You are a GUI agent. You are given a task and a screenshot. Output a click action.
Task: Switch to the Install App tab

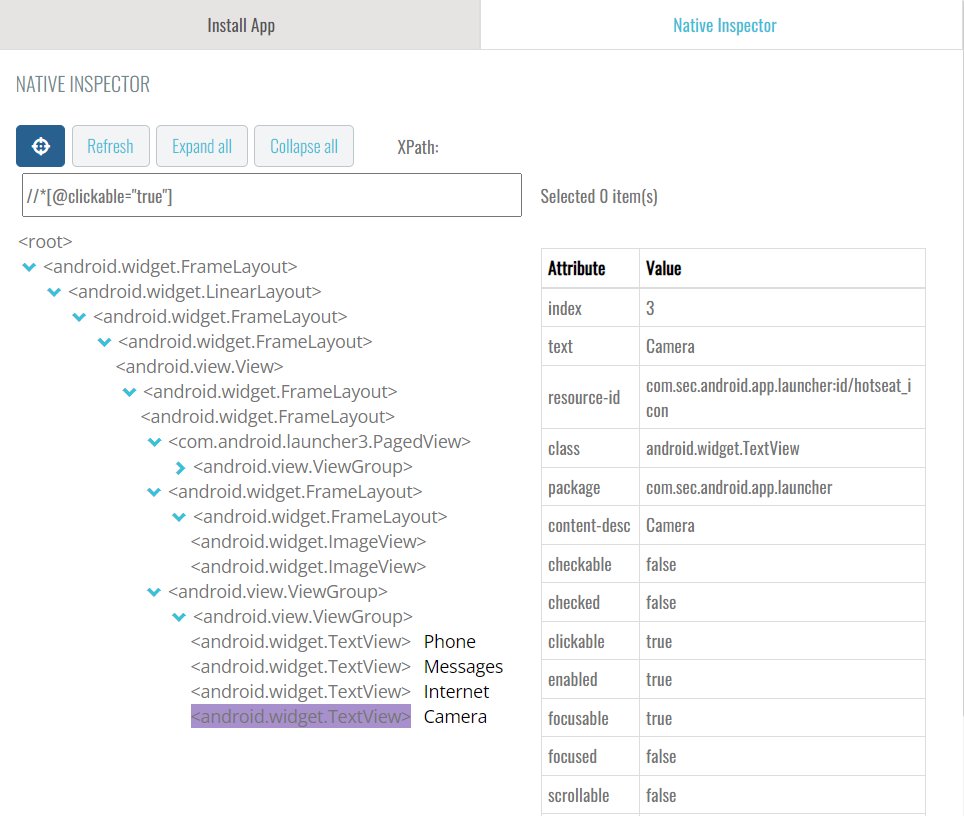coord(240,25)
